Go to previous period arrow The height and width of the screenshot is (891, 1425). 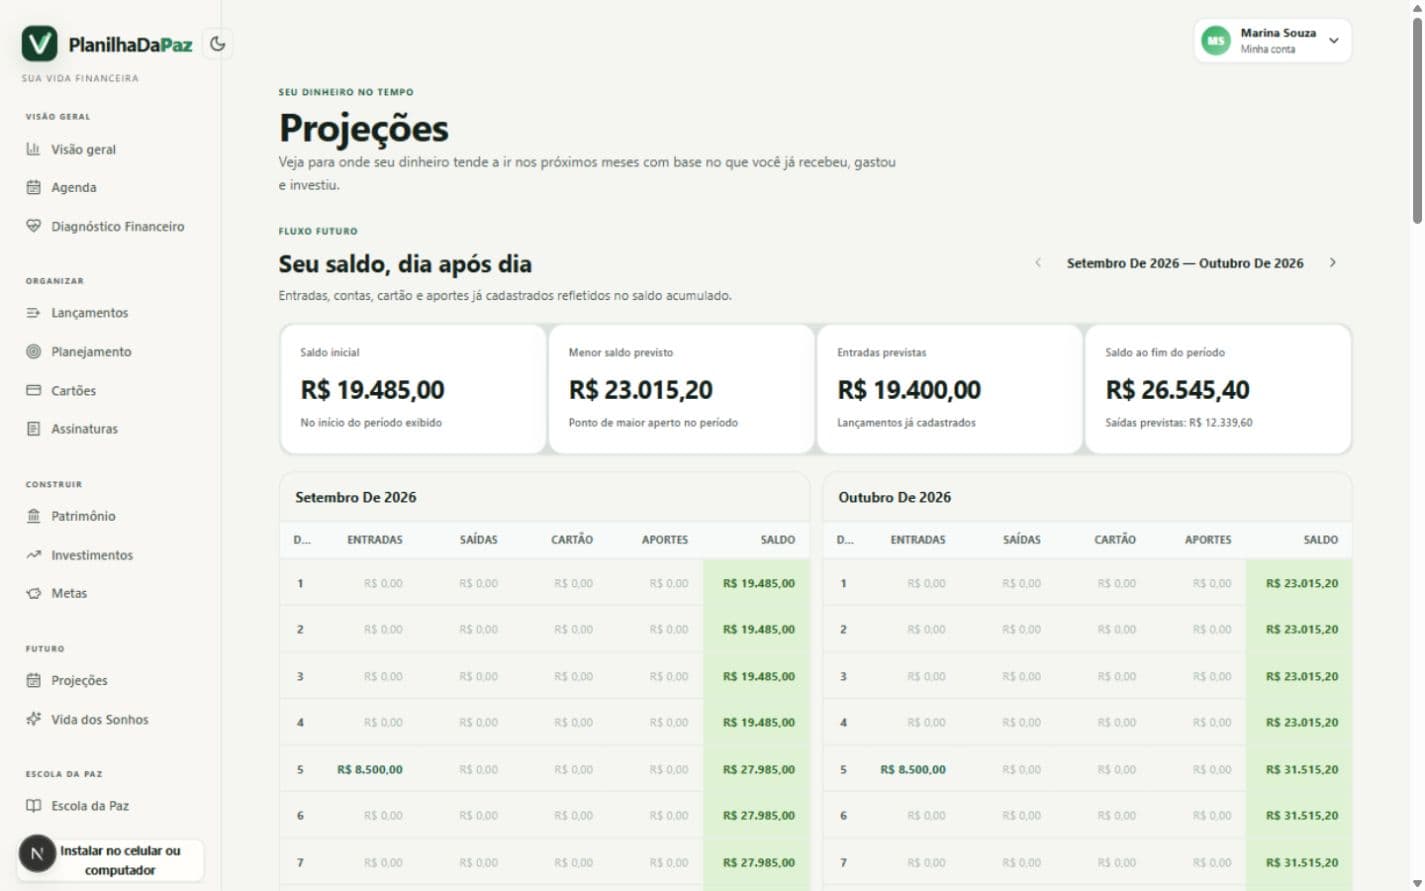1038,263
